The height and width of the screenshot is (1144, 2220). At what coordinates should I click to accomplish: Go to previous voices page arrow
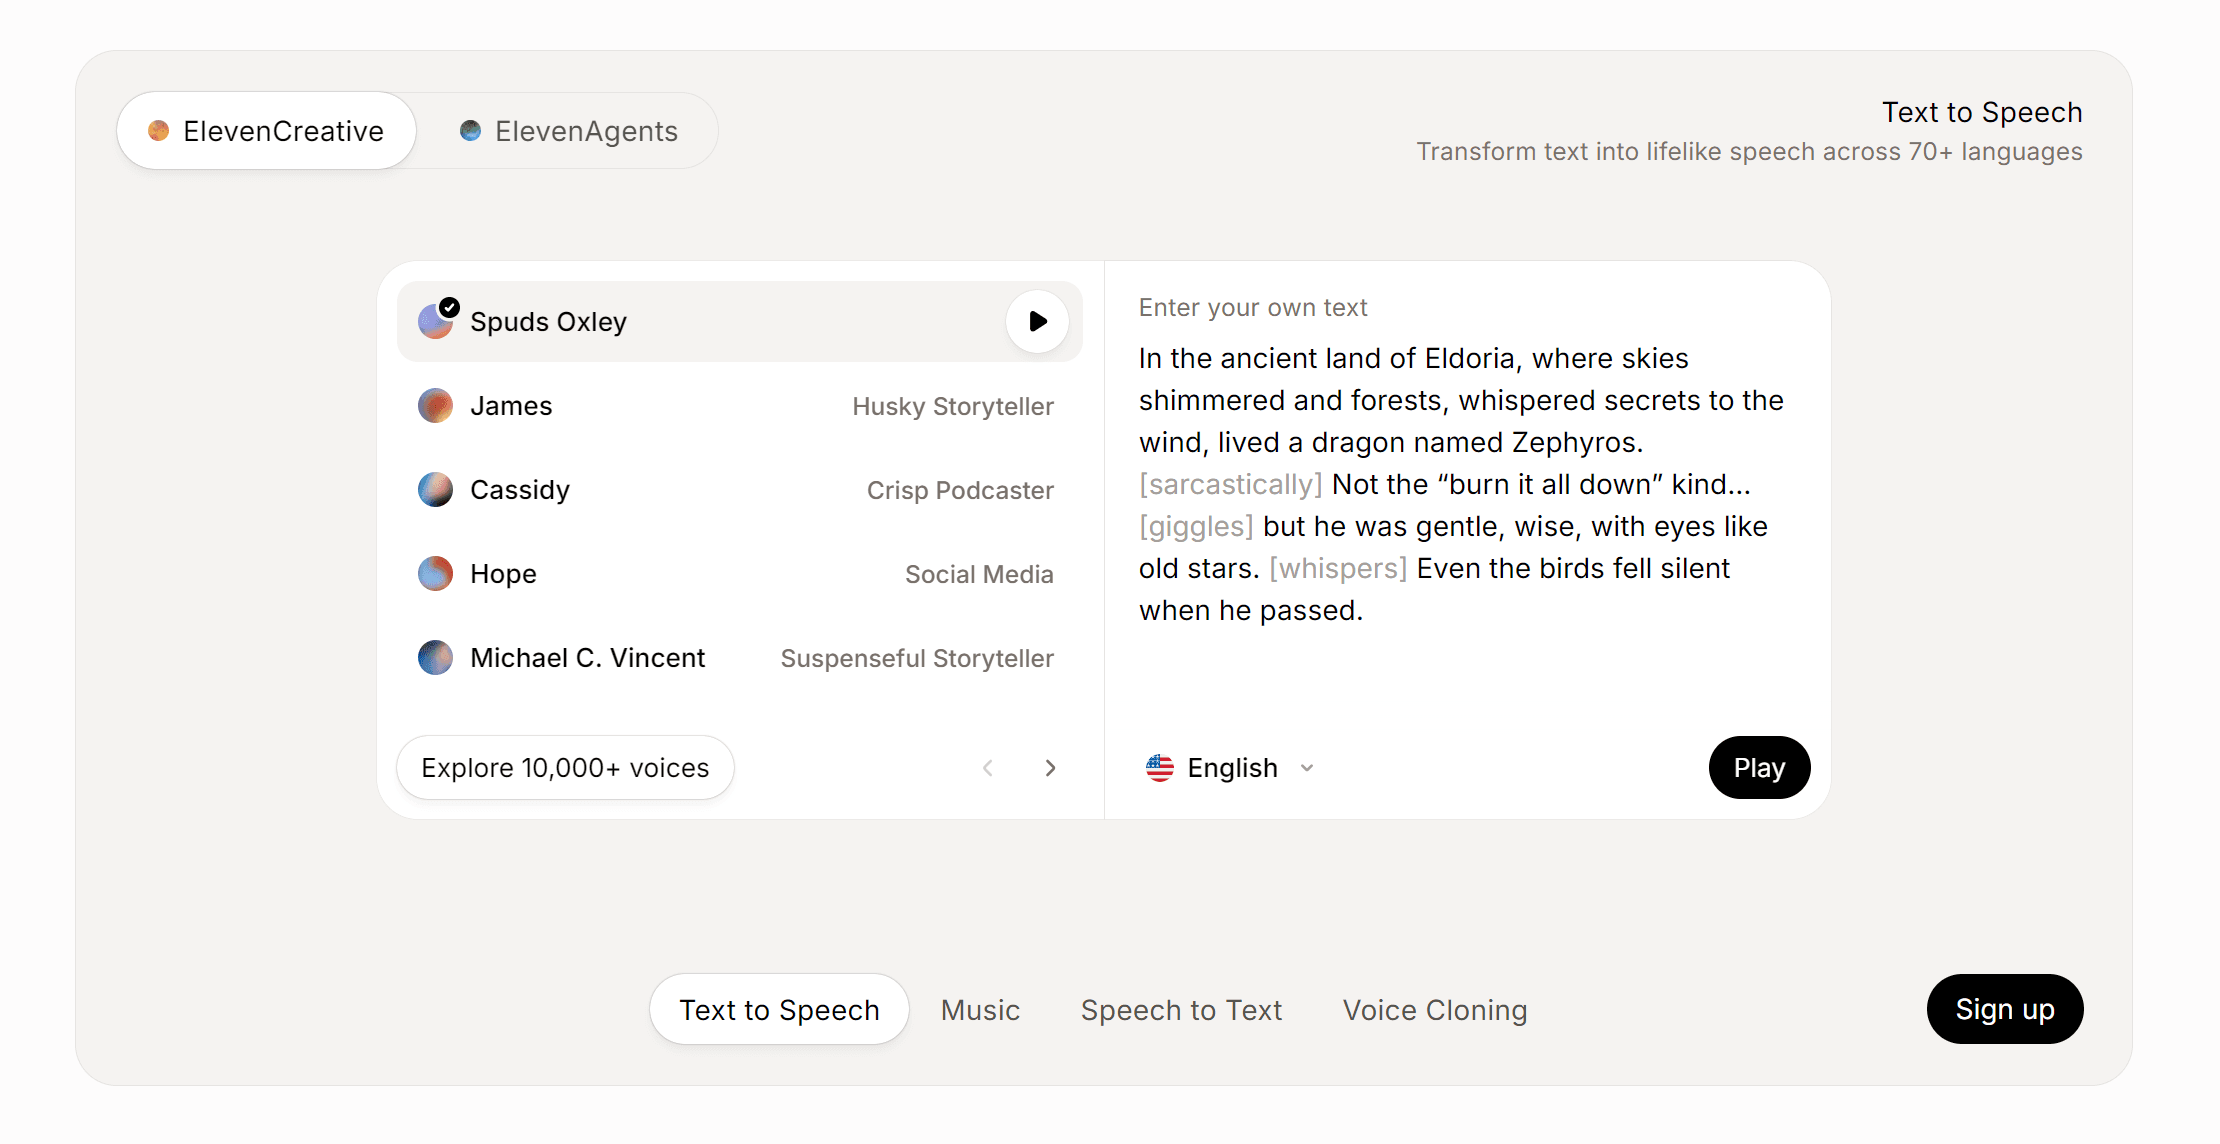(x=988, y=768)
